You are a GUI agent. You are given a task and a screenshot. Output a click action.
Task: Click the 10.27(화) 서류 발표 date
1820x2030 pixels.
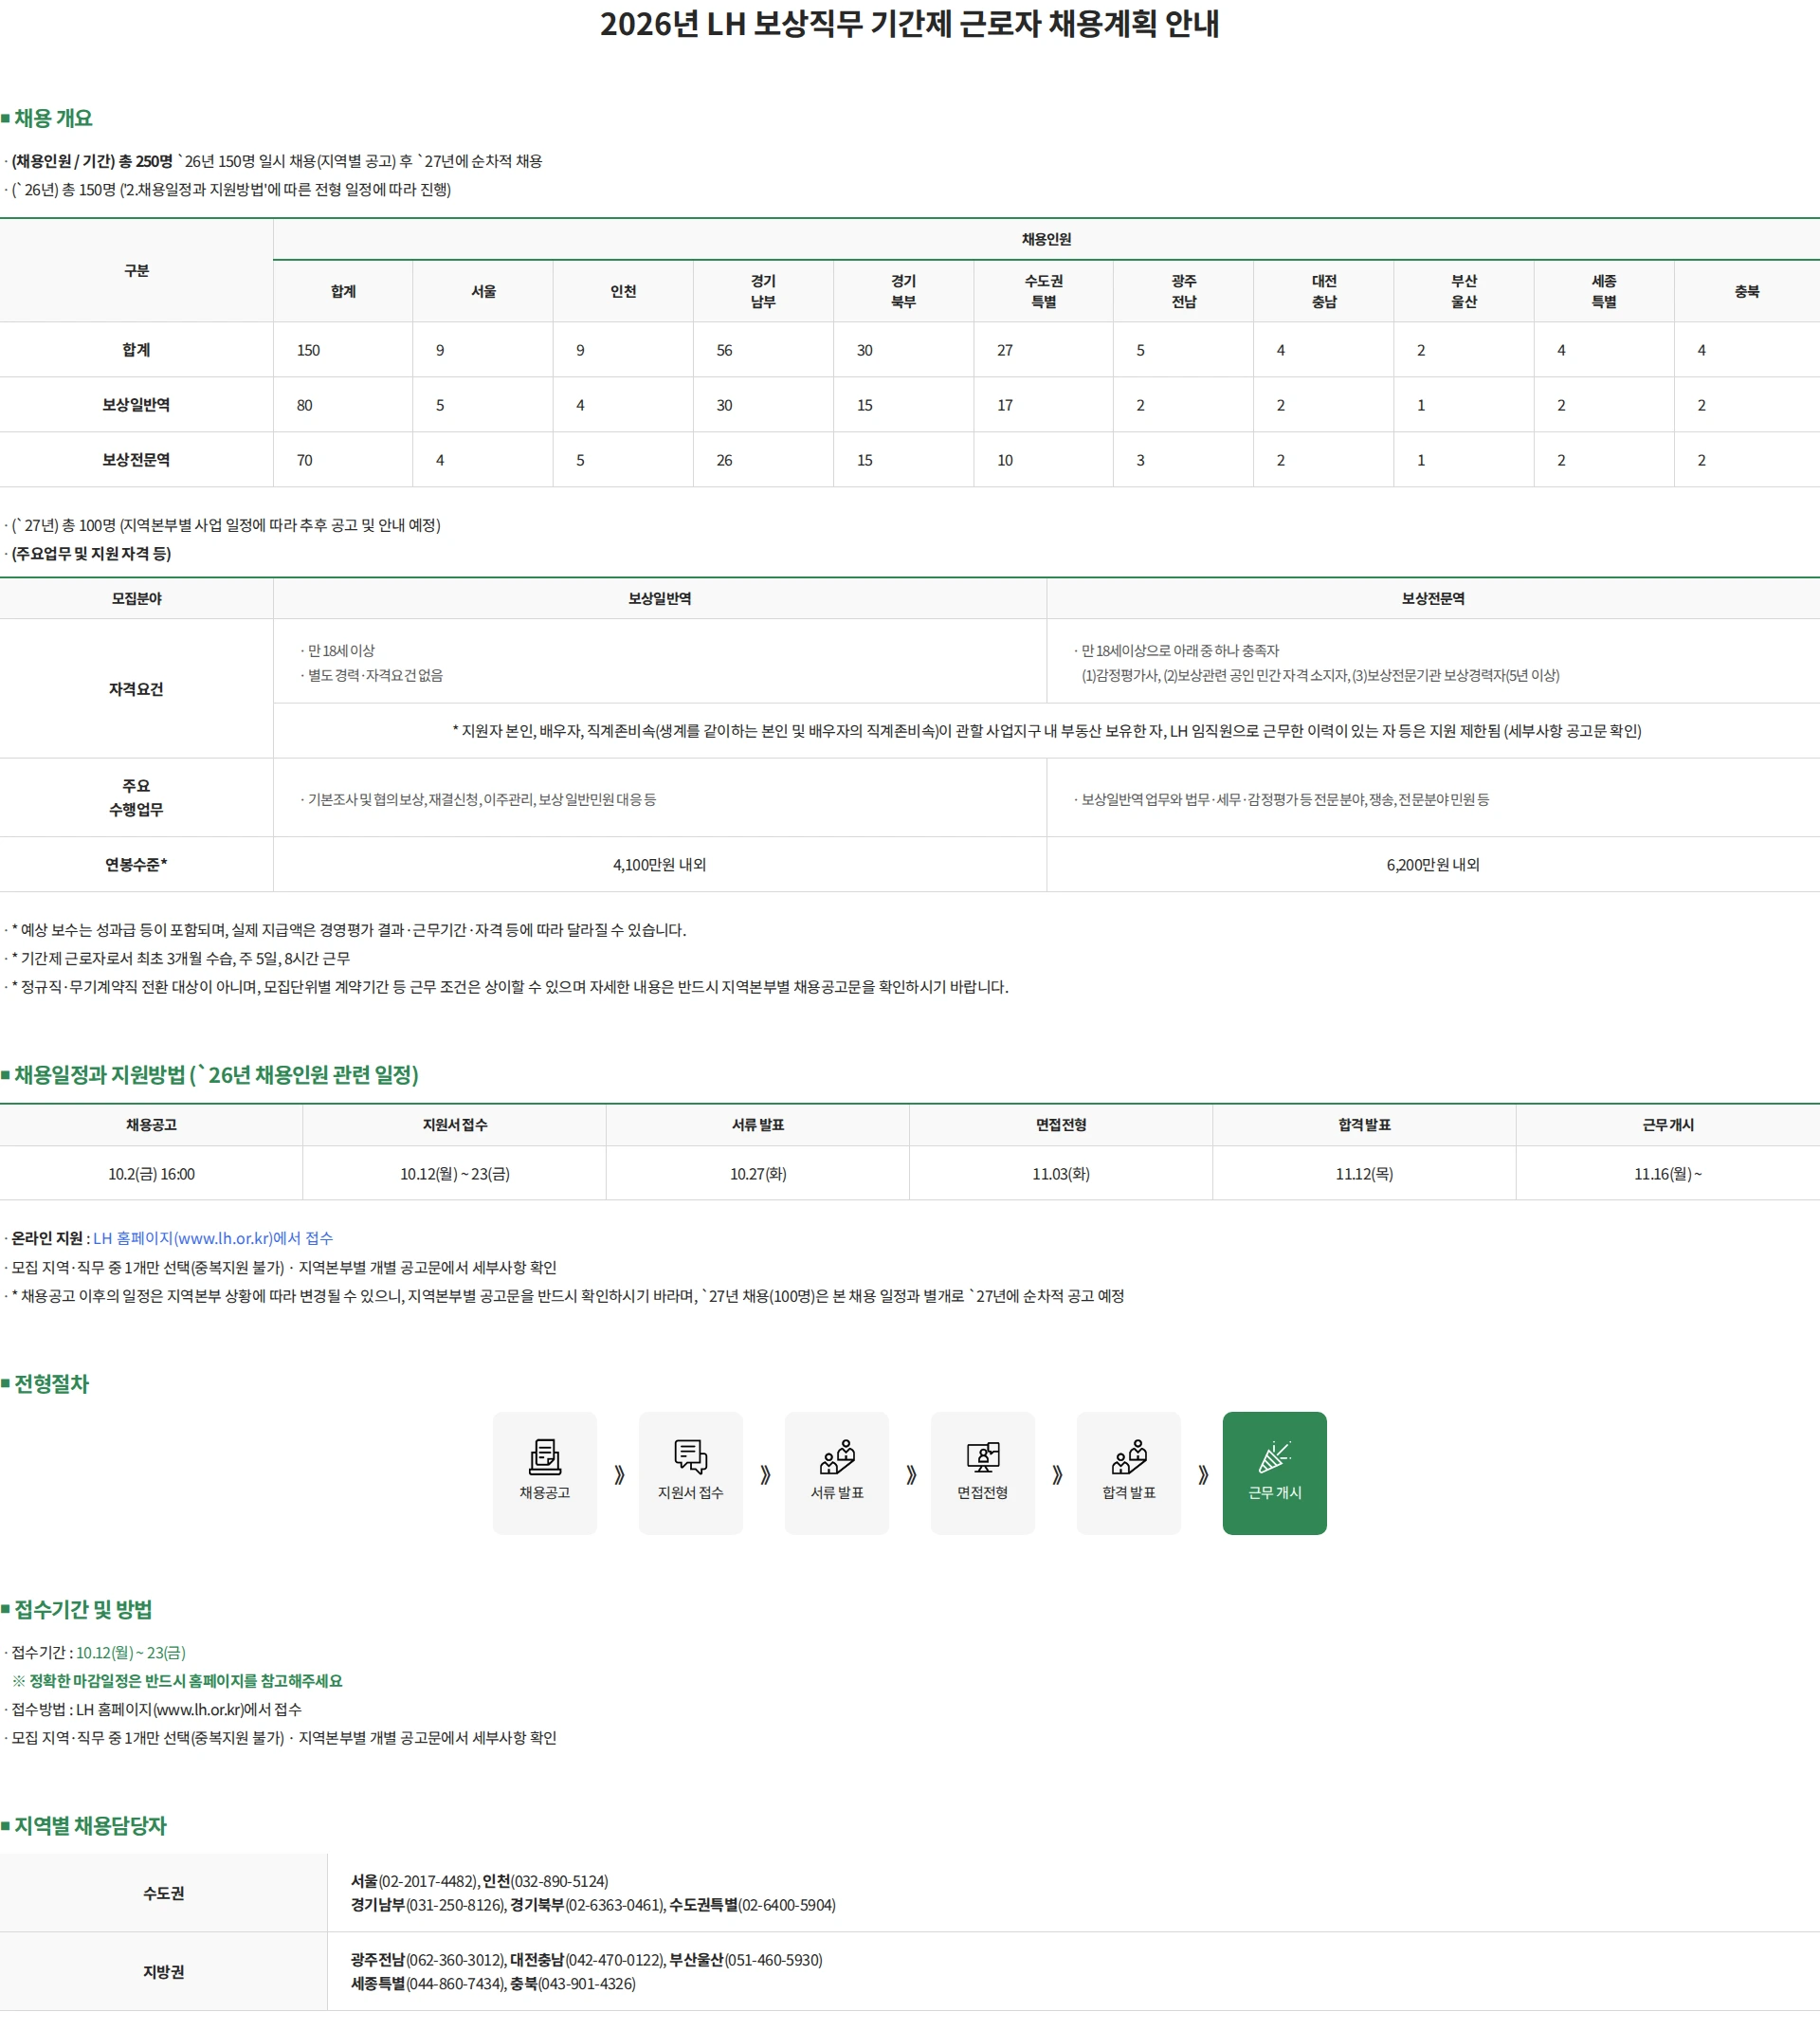pyautogui.click(x=758, y=1174)
